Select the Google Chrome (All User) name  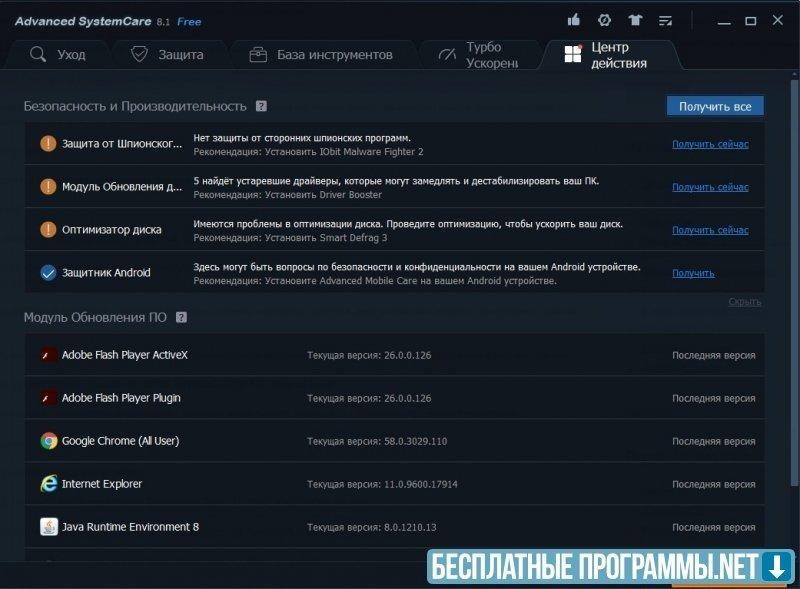click(x=120, y=440)
